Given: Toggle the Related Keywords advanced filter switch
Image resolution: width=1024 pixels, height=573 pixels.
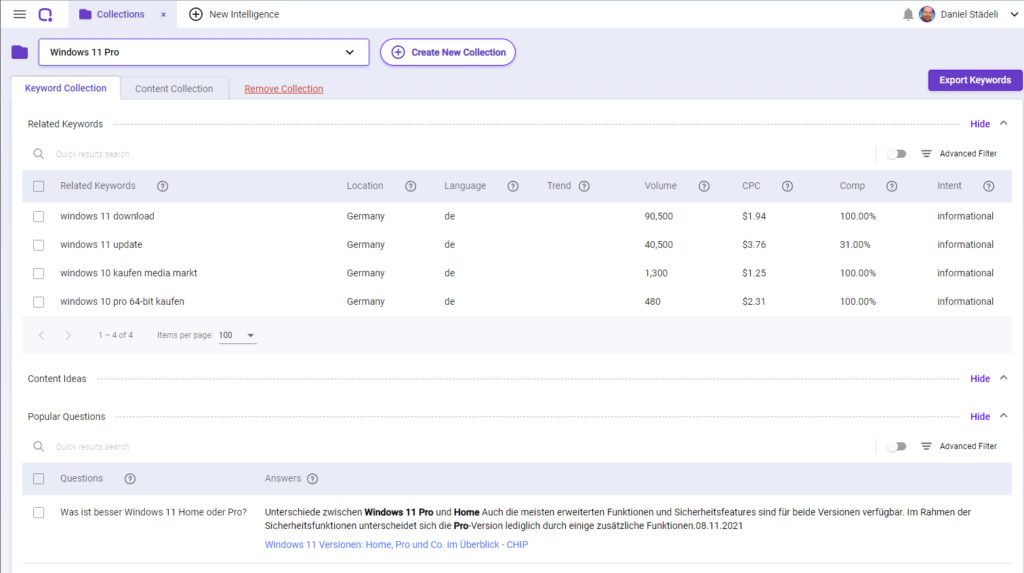Looking at the screenshot, I should 897,154.
